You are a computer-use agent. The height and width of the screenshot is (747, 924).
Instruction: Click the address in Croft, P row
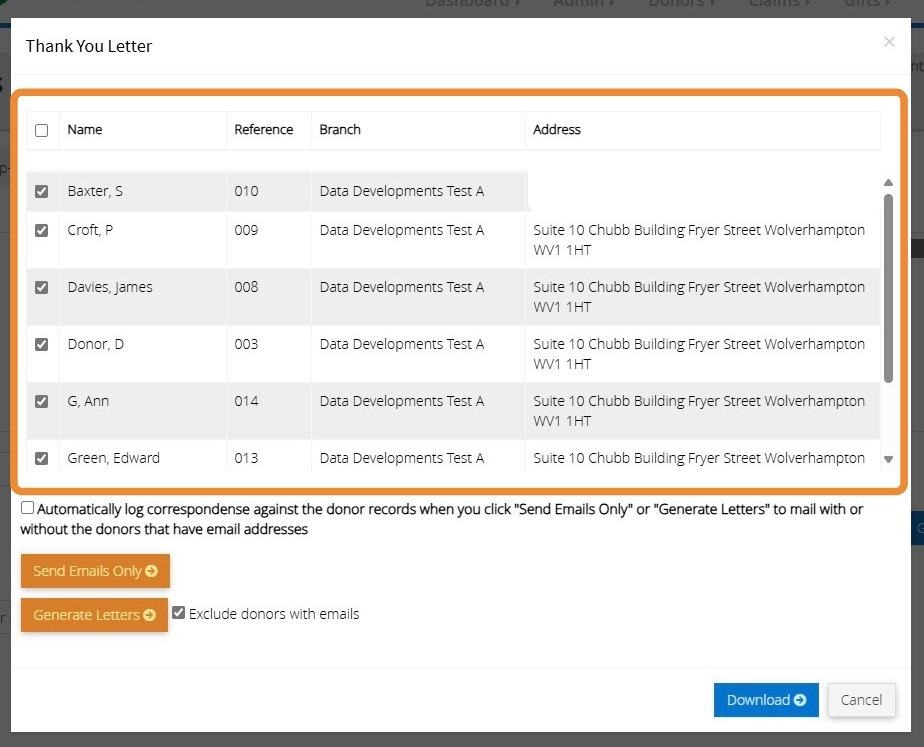699,240
